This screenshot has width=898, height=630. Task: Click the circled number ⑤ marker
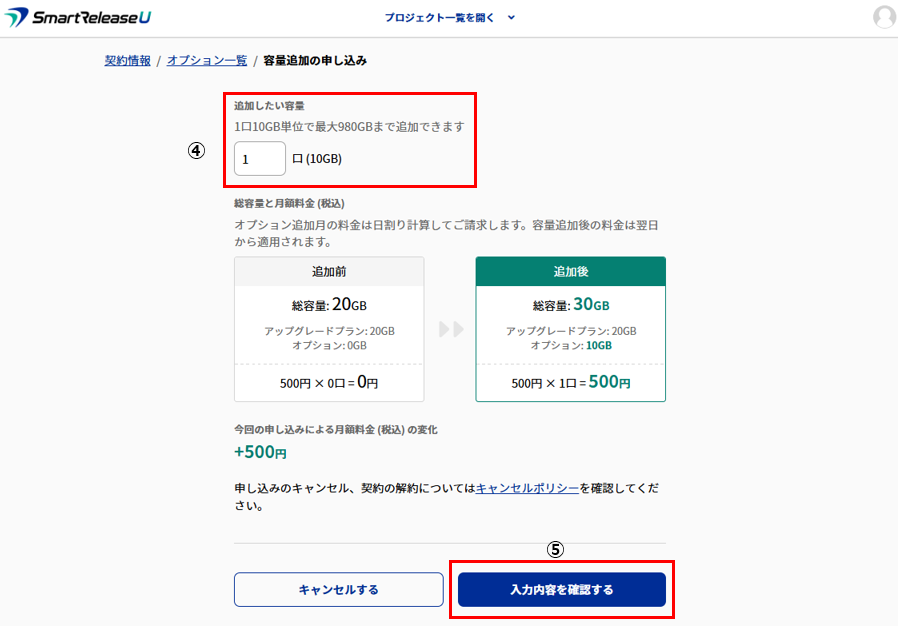555,549
